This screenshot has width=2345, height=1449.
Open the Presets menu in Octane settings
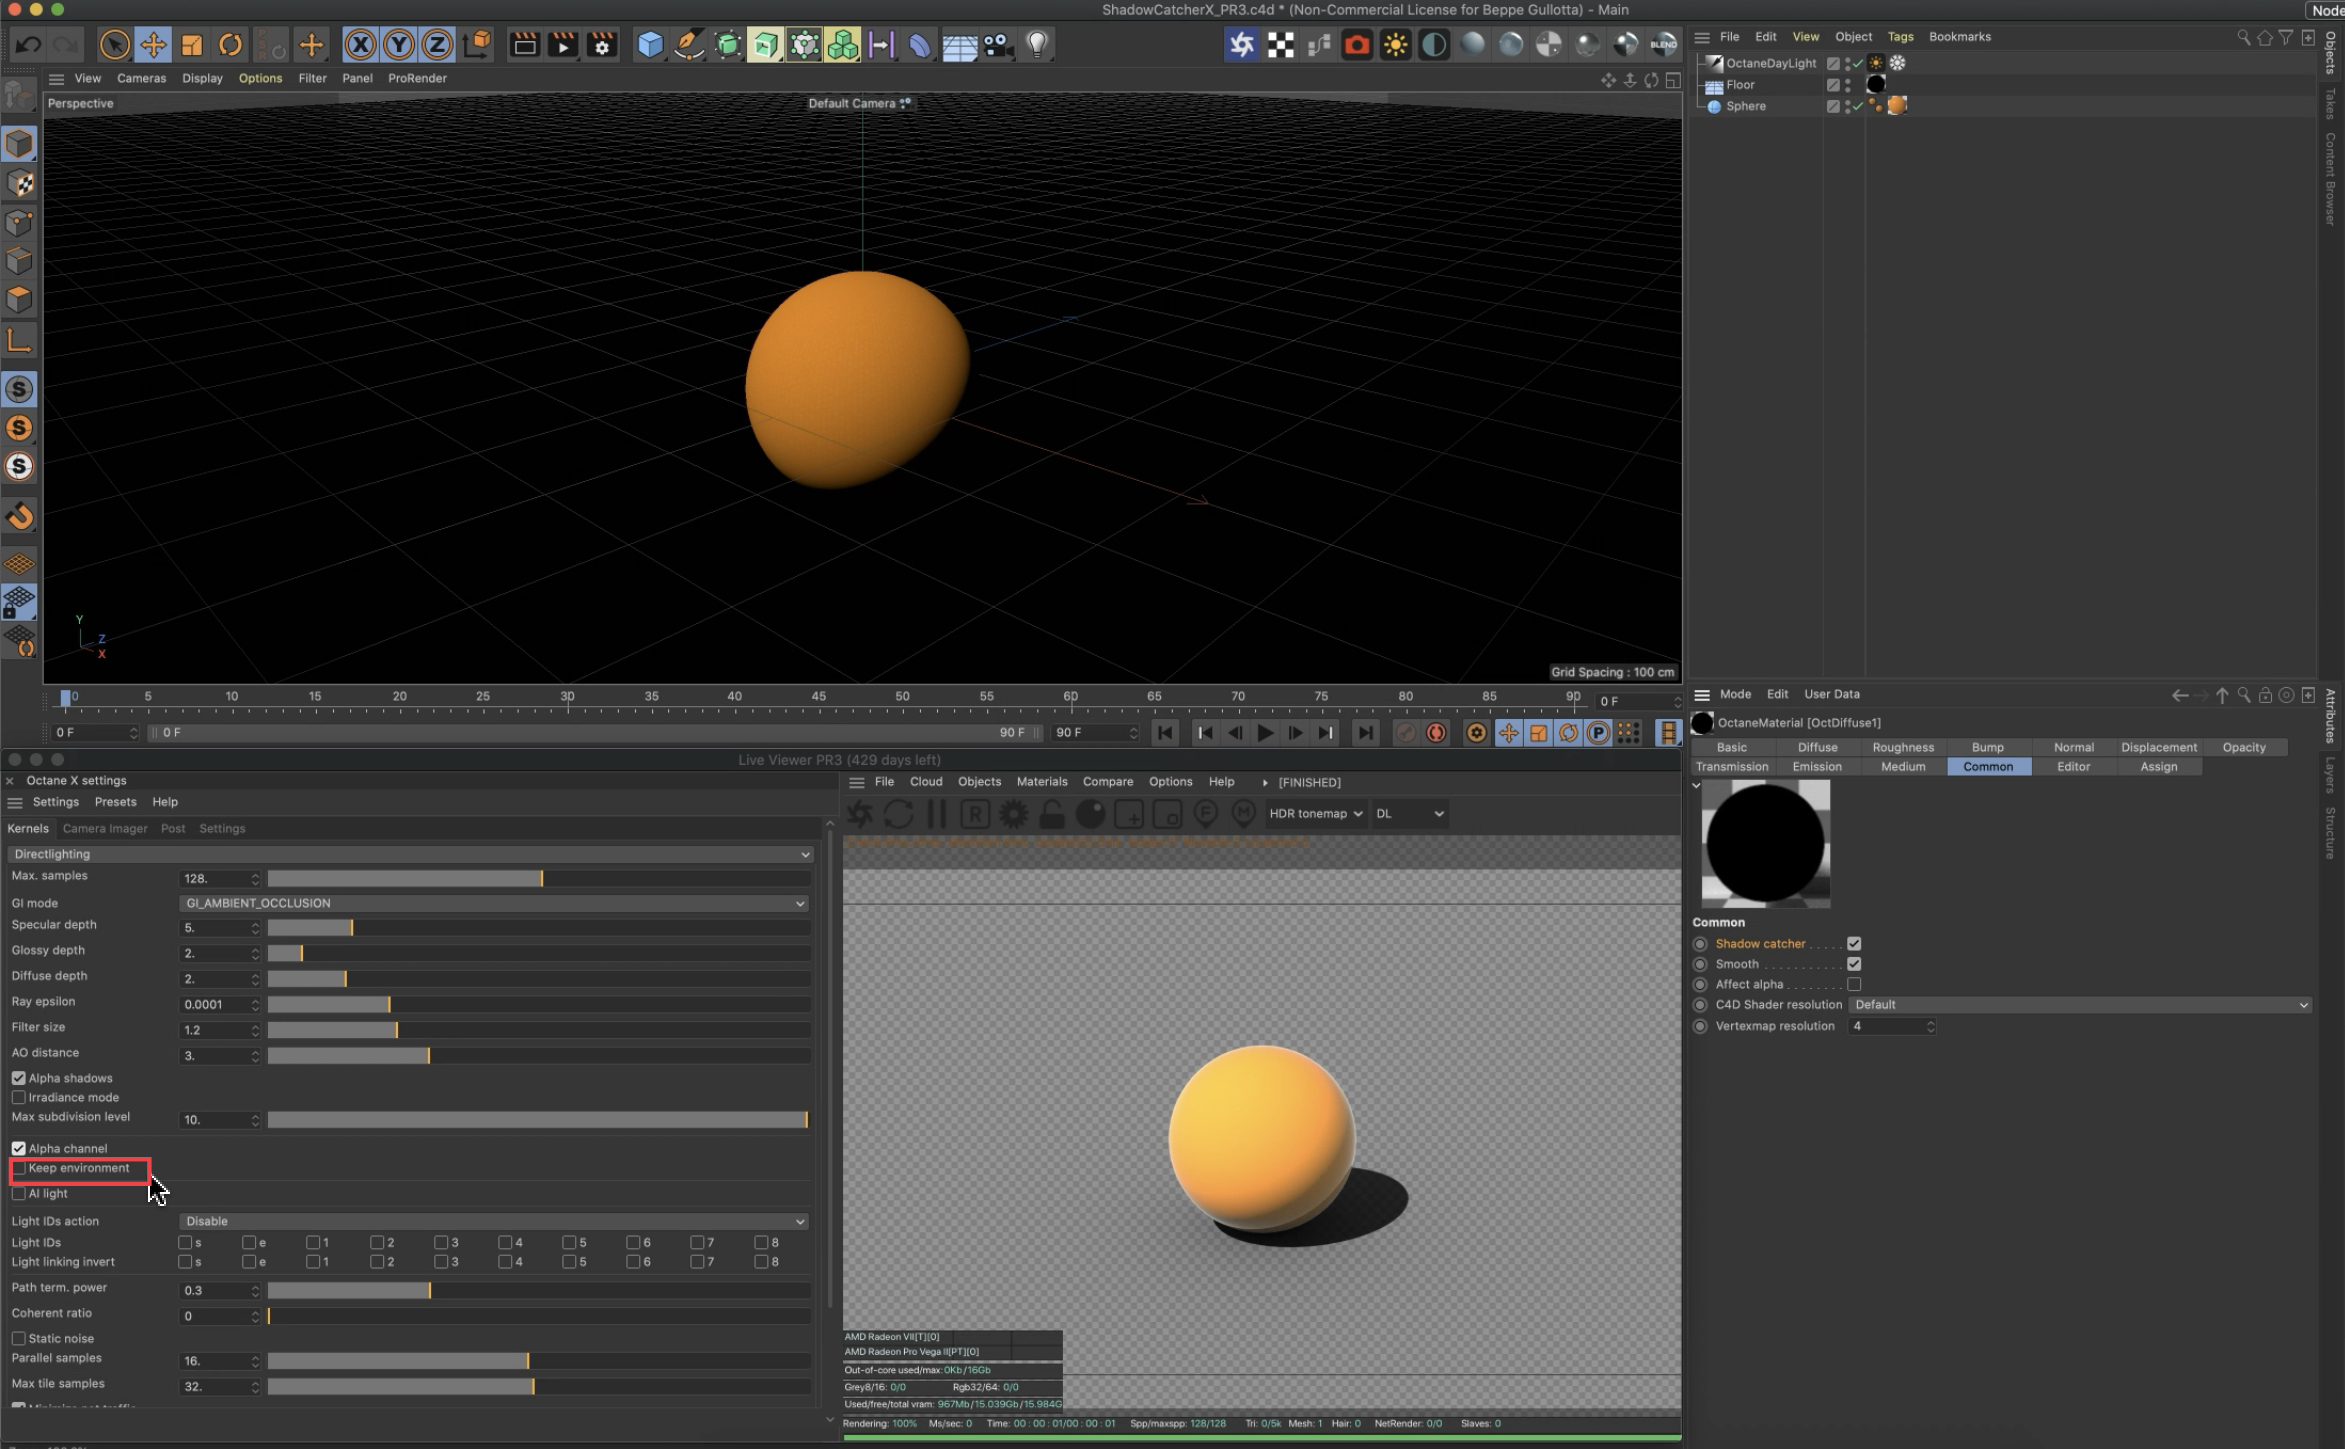click(x=115, y=802)
